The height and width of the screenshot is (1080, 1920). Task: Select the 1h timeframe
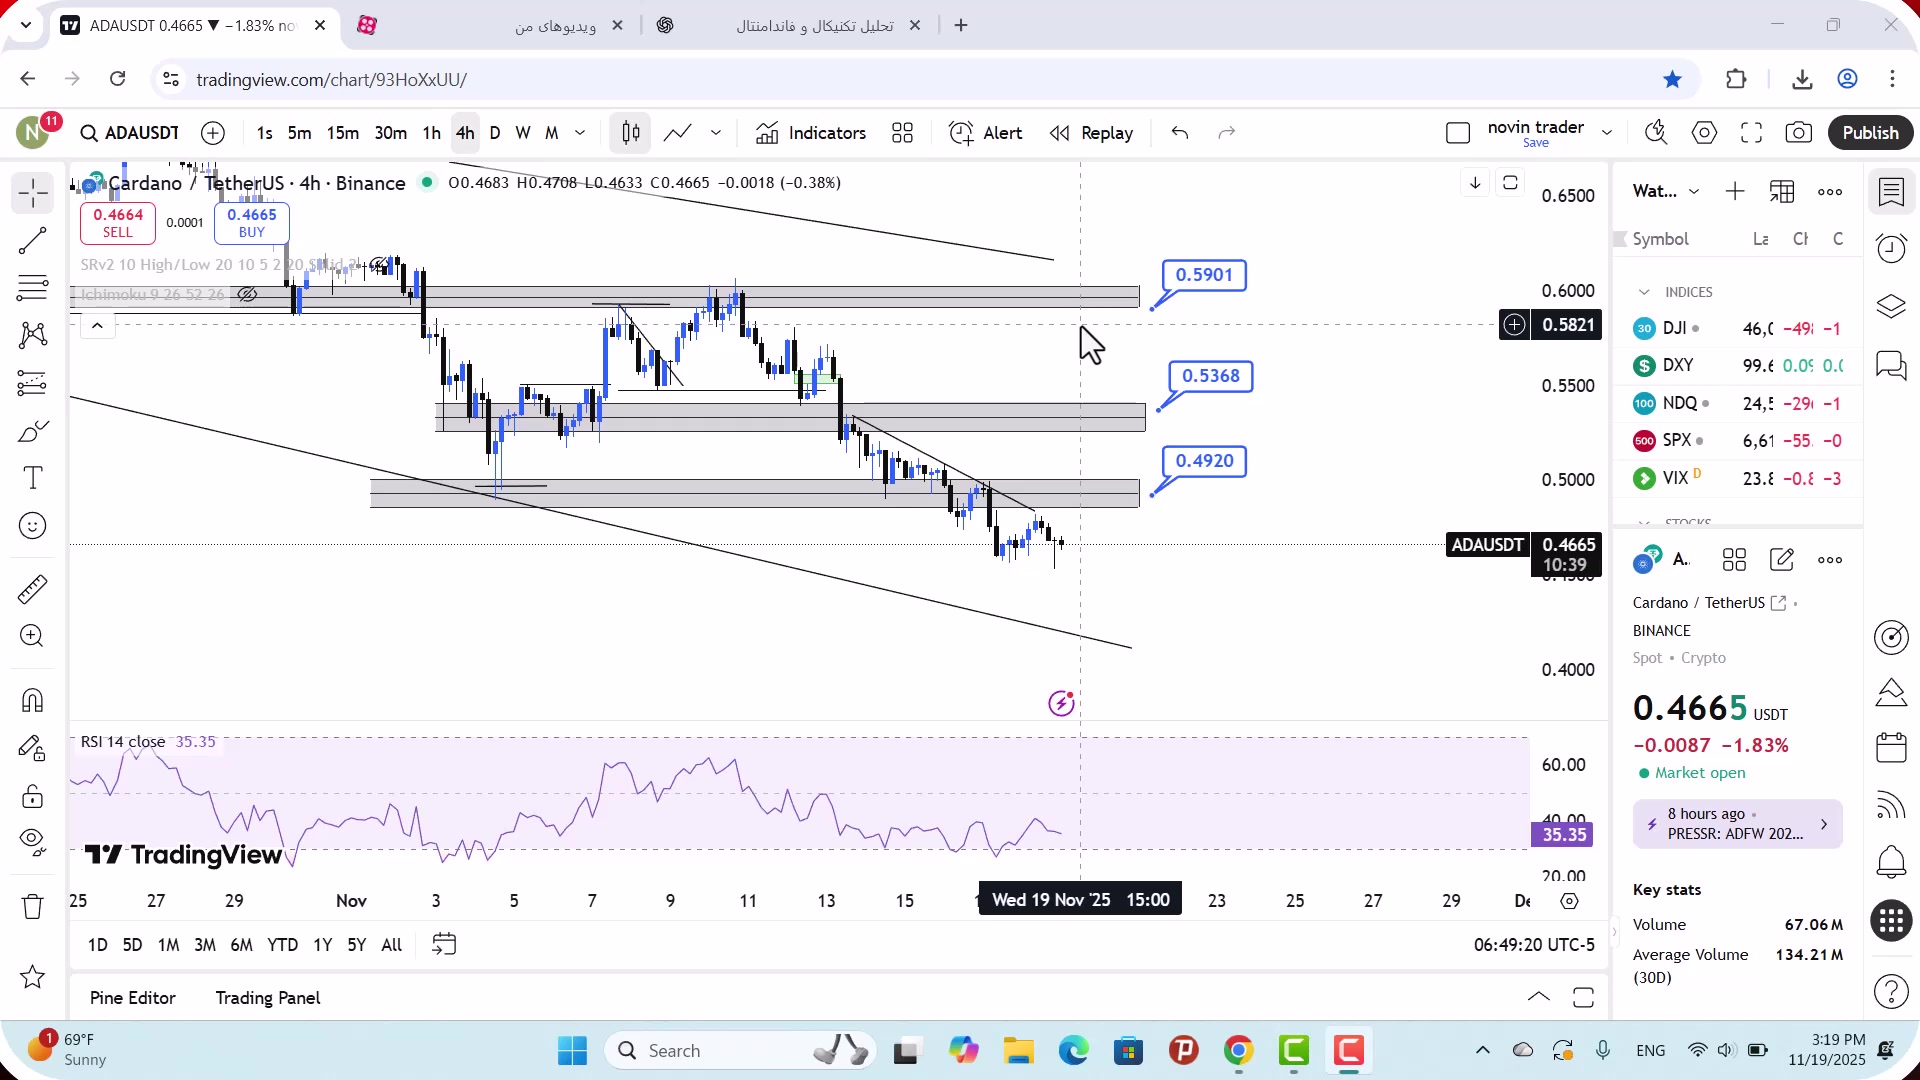[431, 133]
